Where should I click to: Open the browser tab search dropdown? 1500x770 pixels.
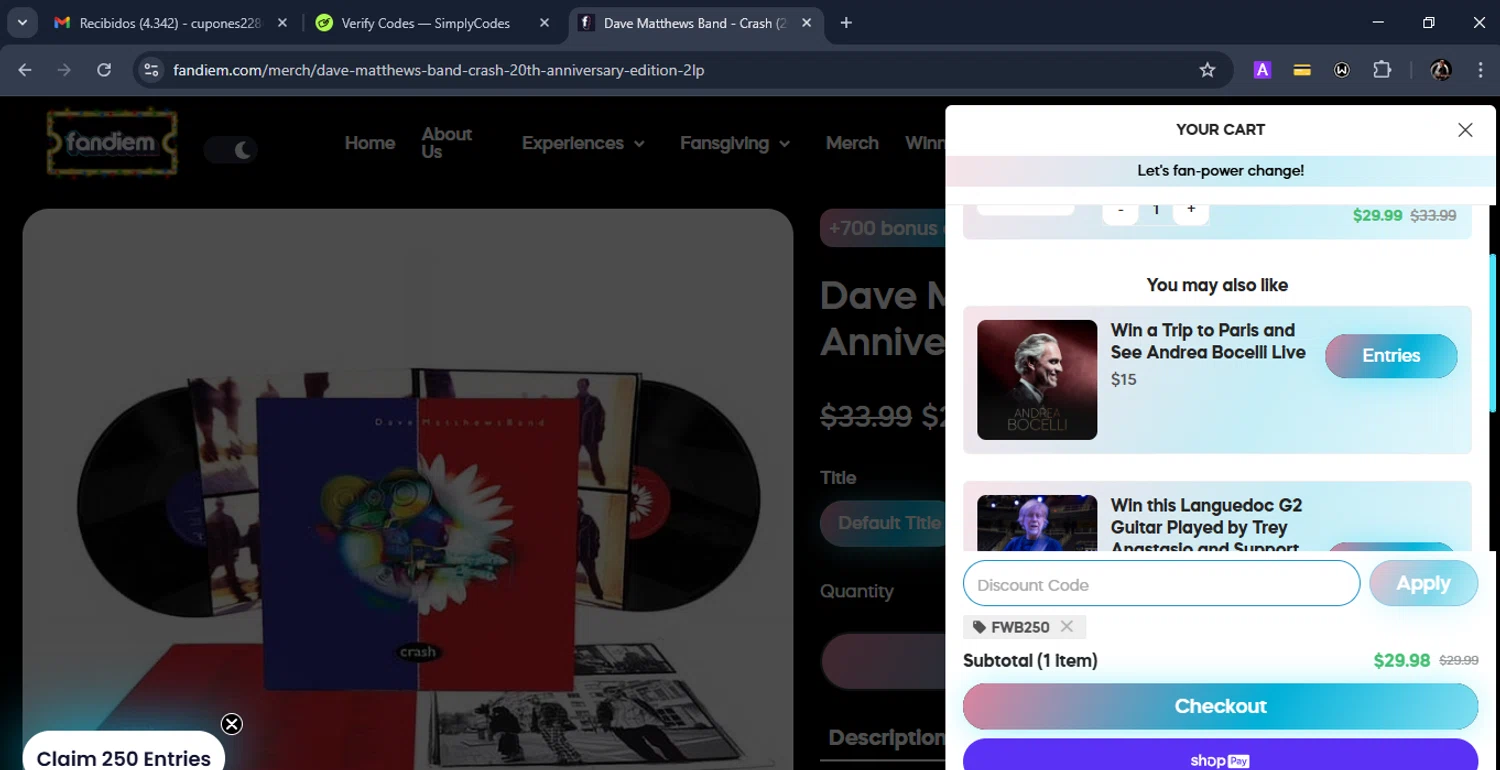coord(22,22)
